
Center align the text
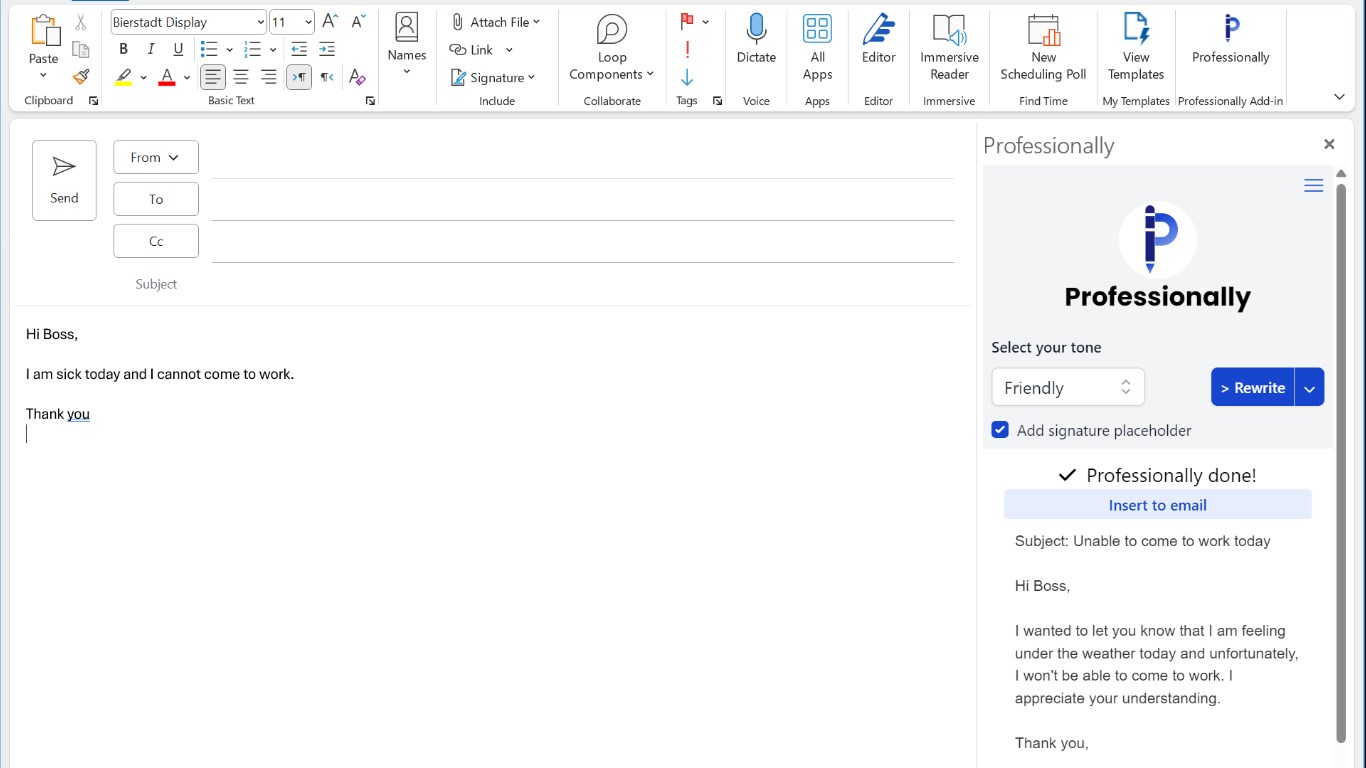(241, 77)
